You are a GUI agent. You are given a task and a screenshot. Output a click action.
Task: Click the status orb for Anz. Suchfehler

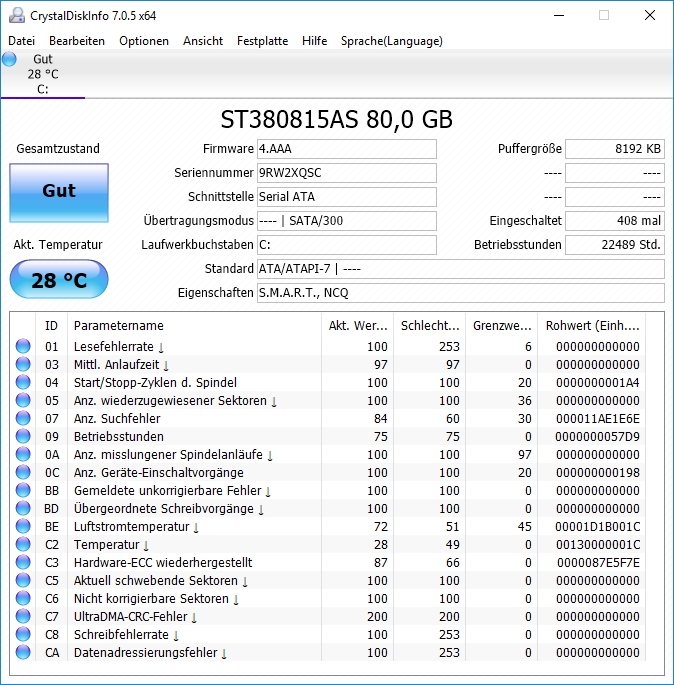click(23, 418)
